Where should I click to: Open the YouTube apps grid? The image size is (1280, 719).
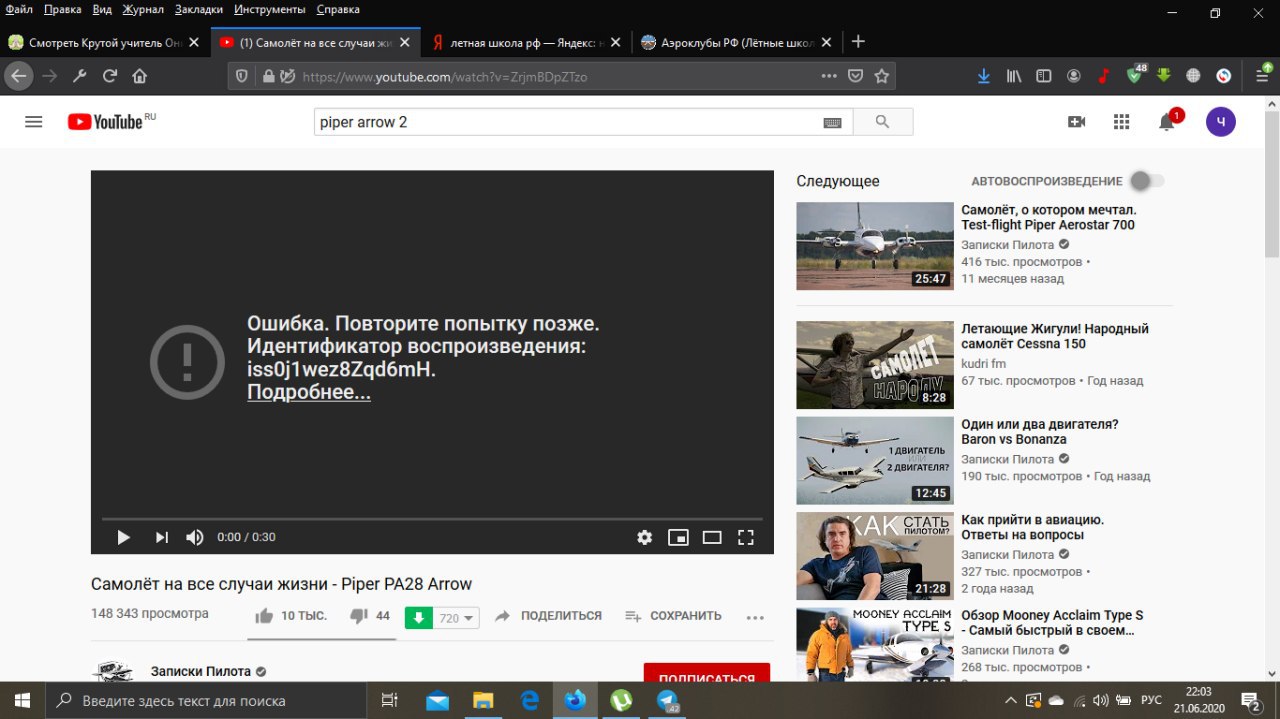tap(1122, 122)
